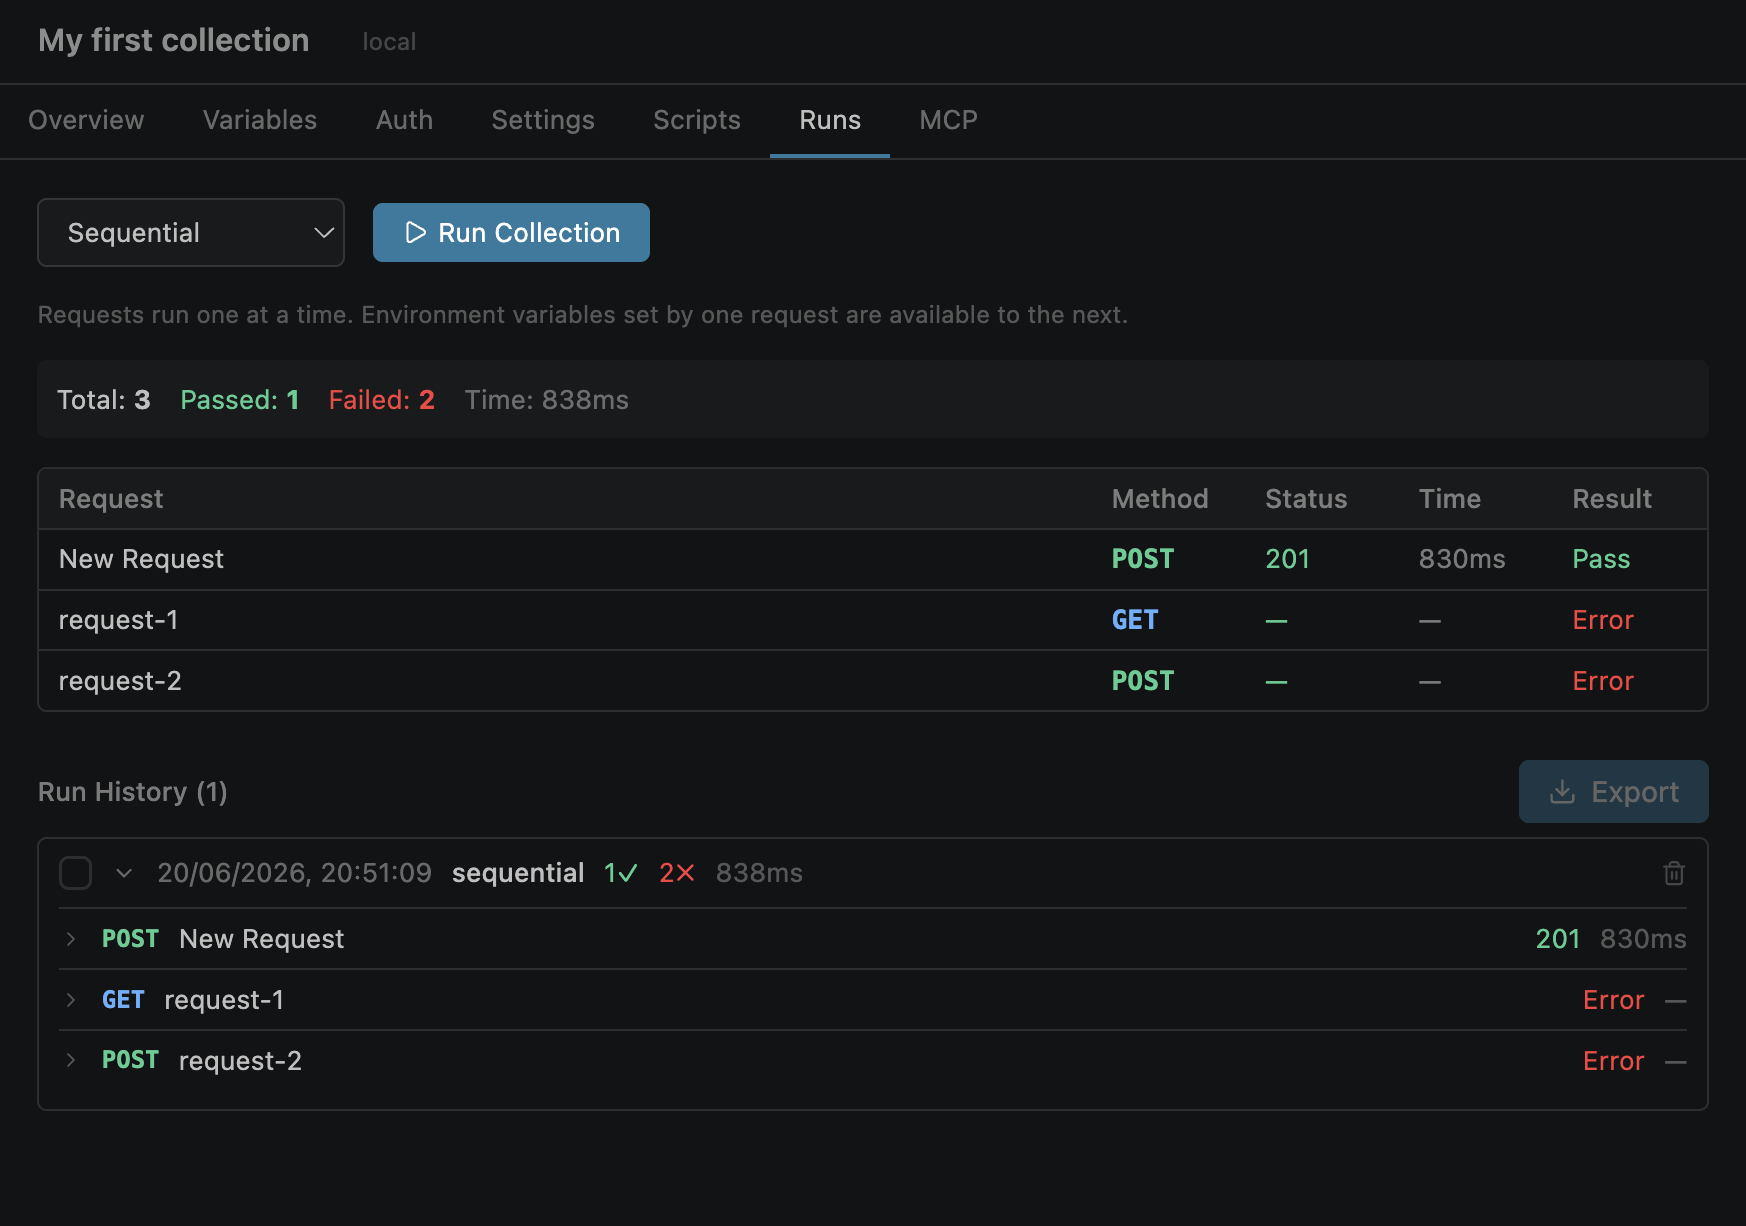
Task: Click the Error result for request-2 in table
Action: click(x=1603, y=681)
